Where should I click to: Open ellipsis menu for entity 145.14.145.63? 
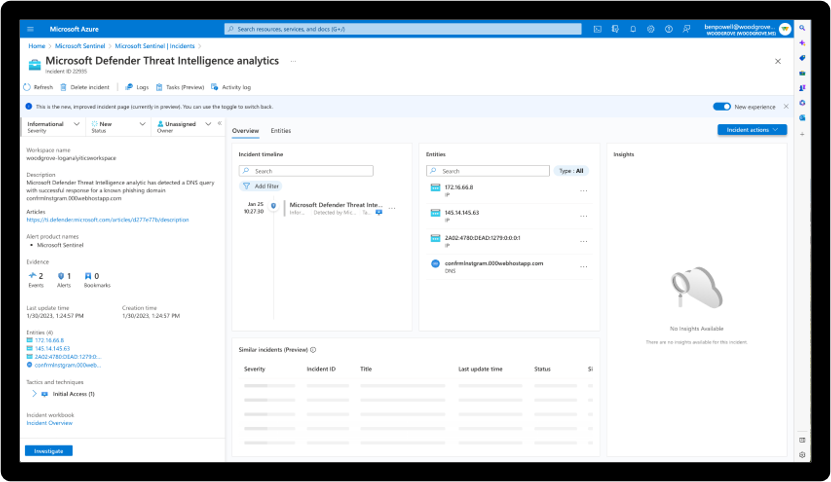coord(584,216)
